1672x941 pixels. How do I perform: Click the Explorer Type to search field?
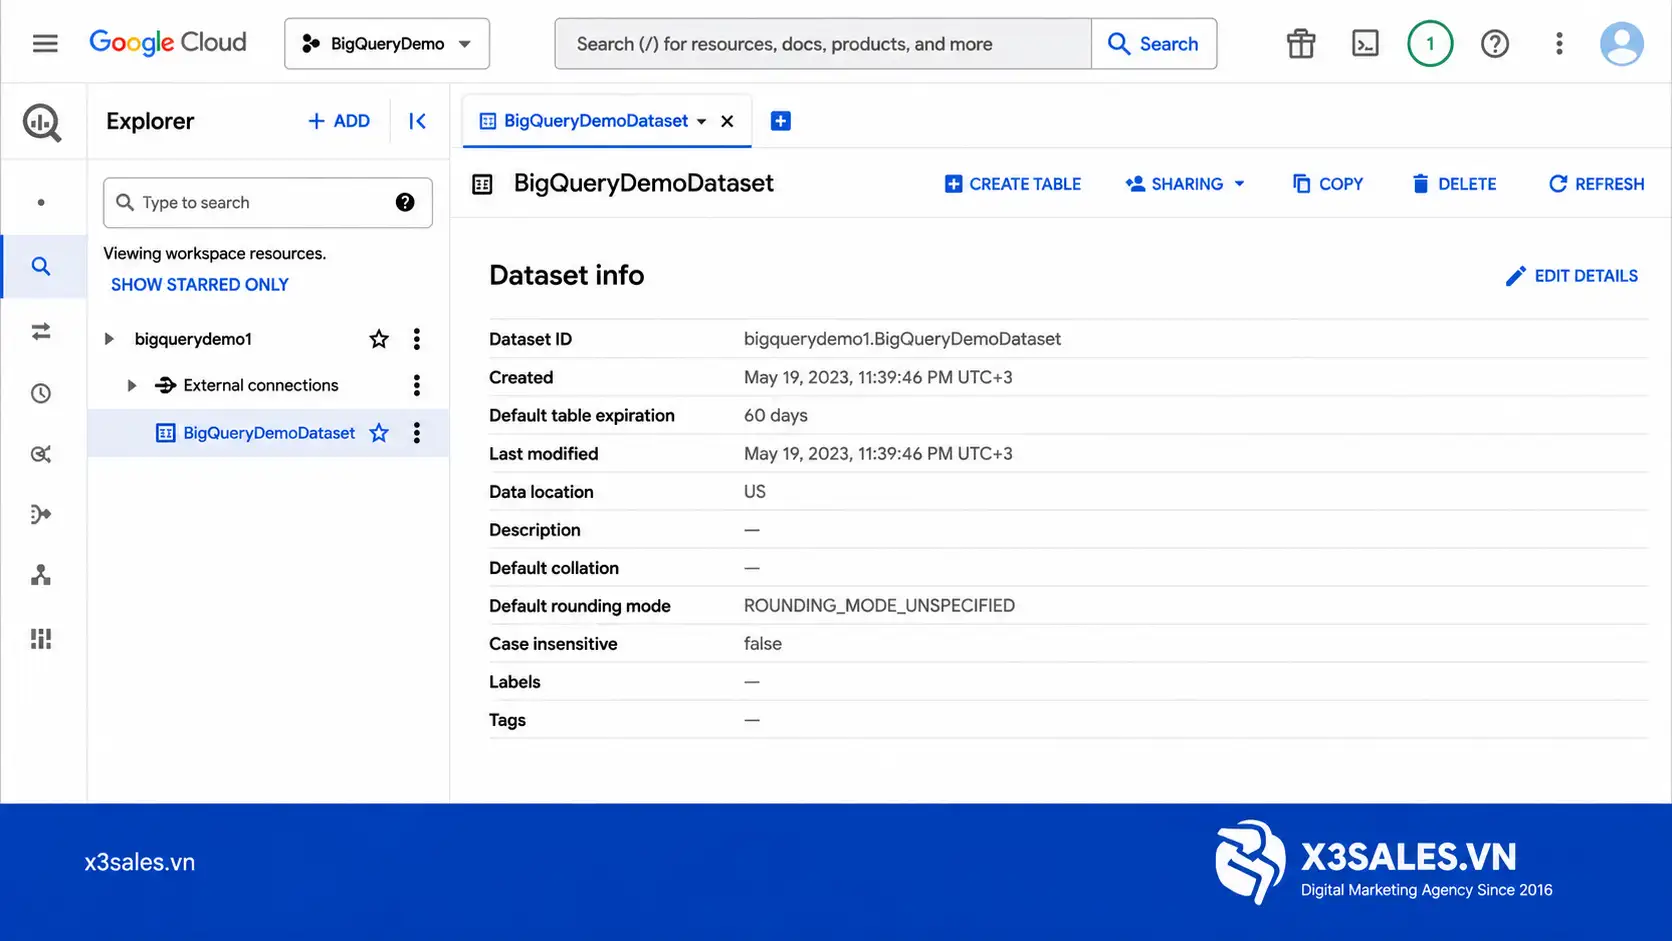coord(268,203)
